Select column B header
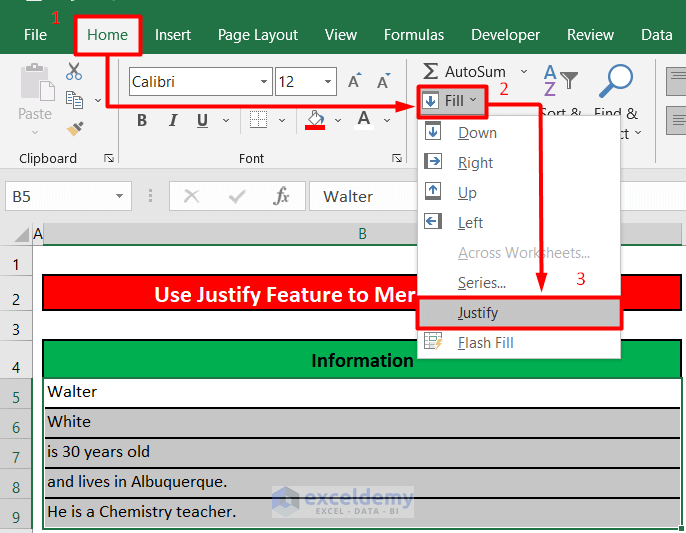Screen dimensions: 686x533 point(362,234)
